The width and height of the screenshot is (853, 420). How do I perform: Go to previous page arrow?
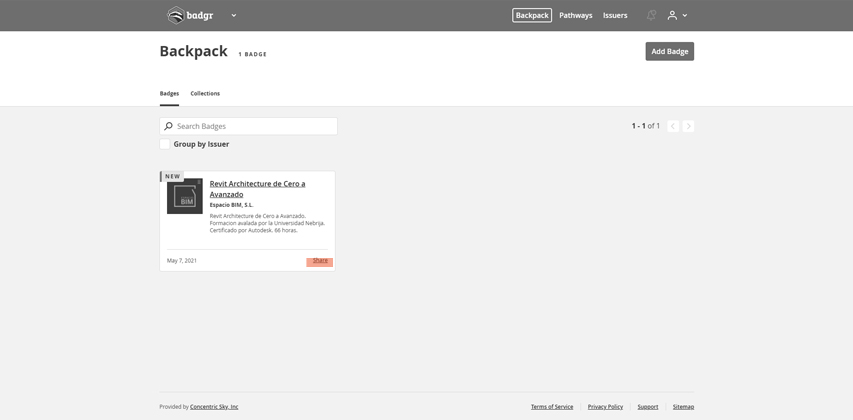[x=673, y=126]
